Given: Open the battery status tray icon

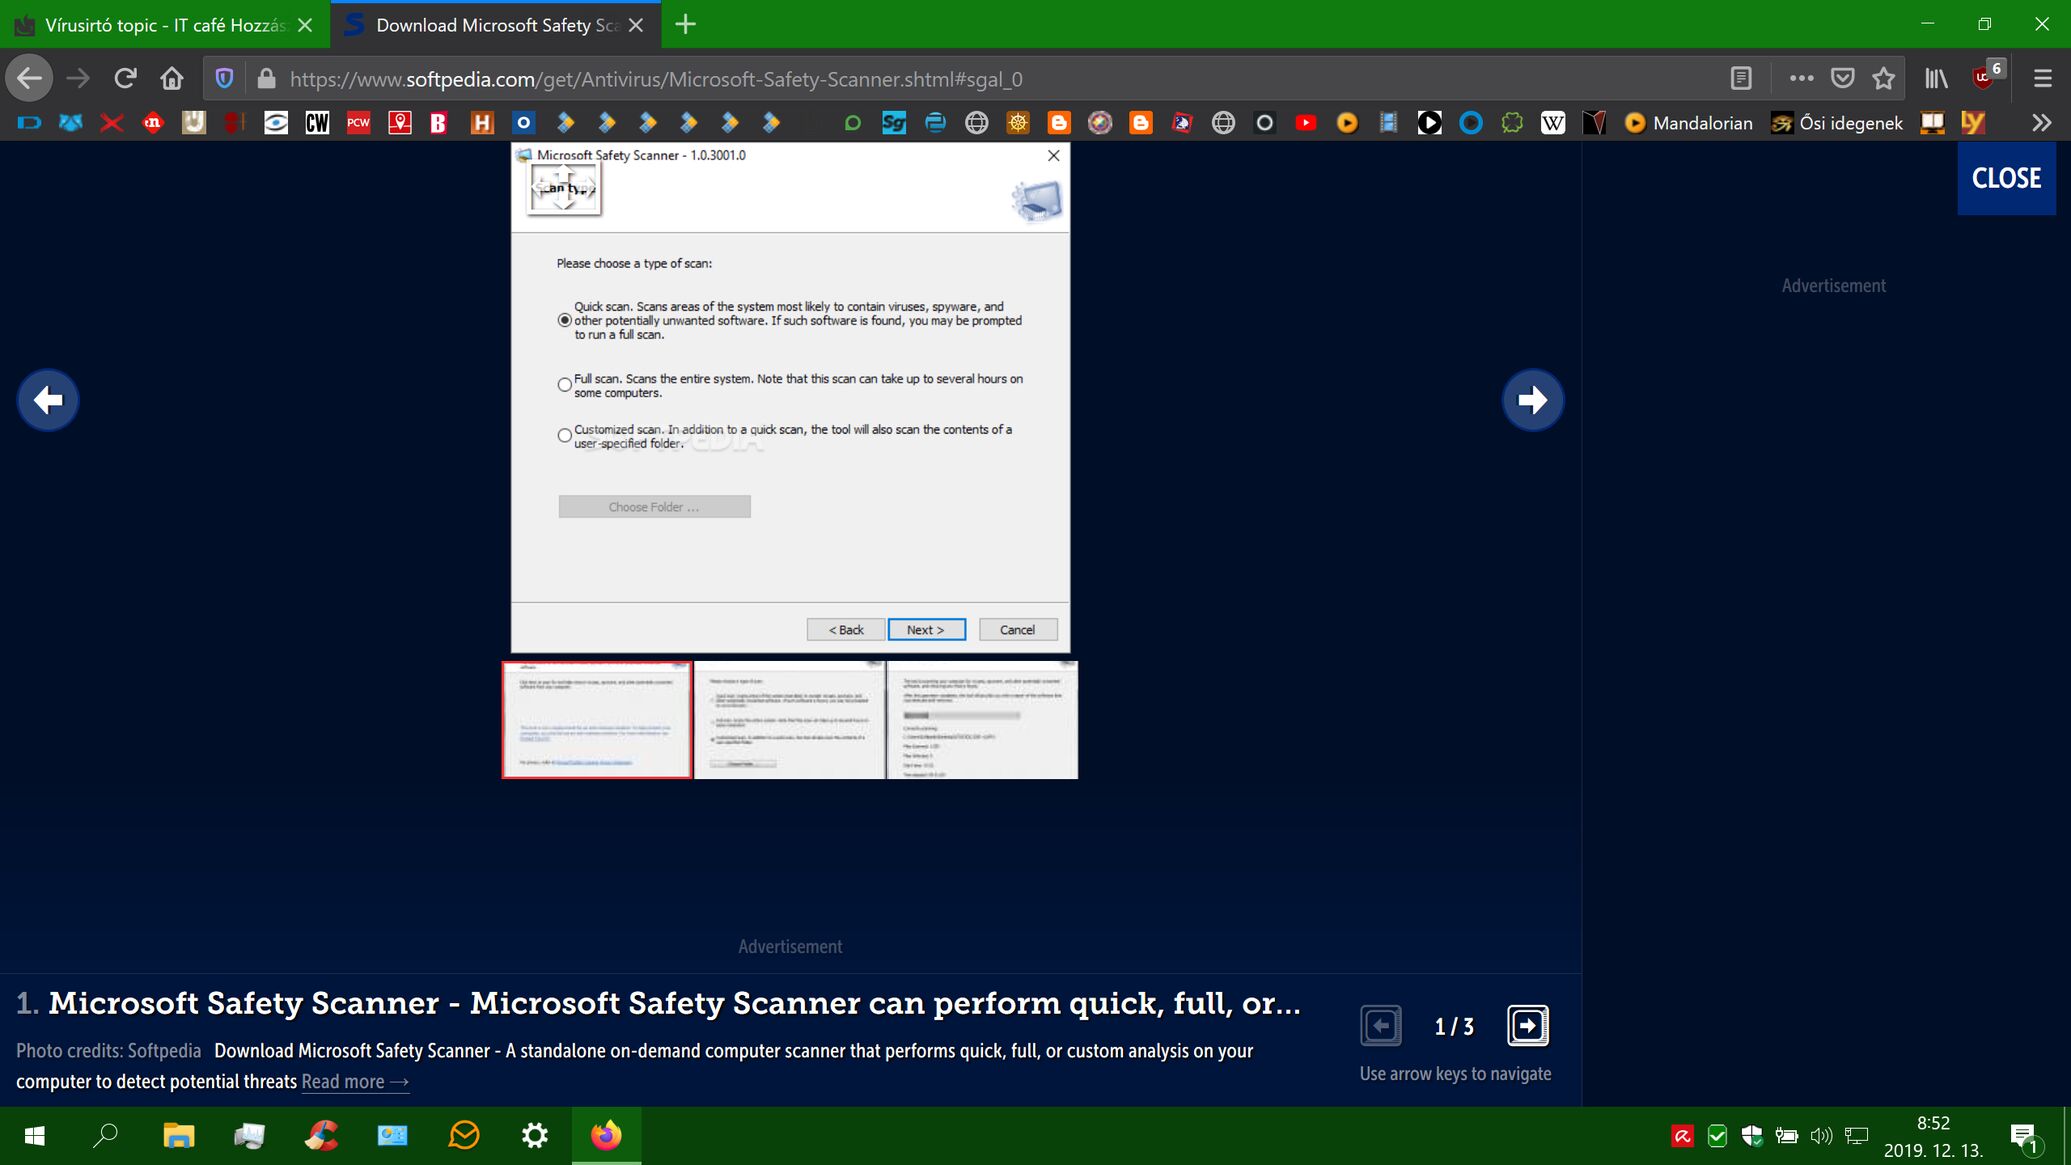Looking at the screenshot, I should pyautogui.click(x=1786, y=1135).
